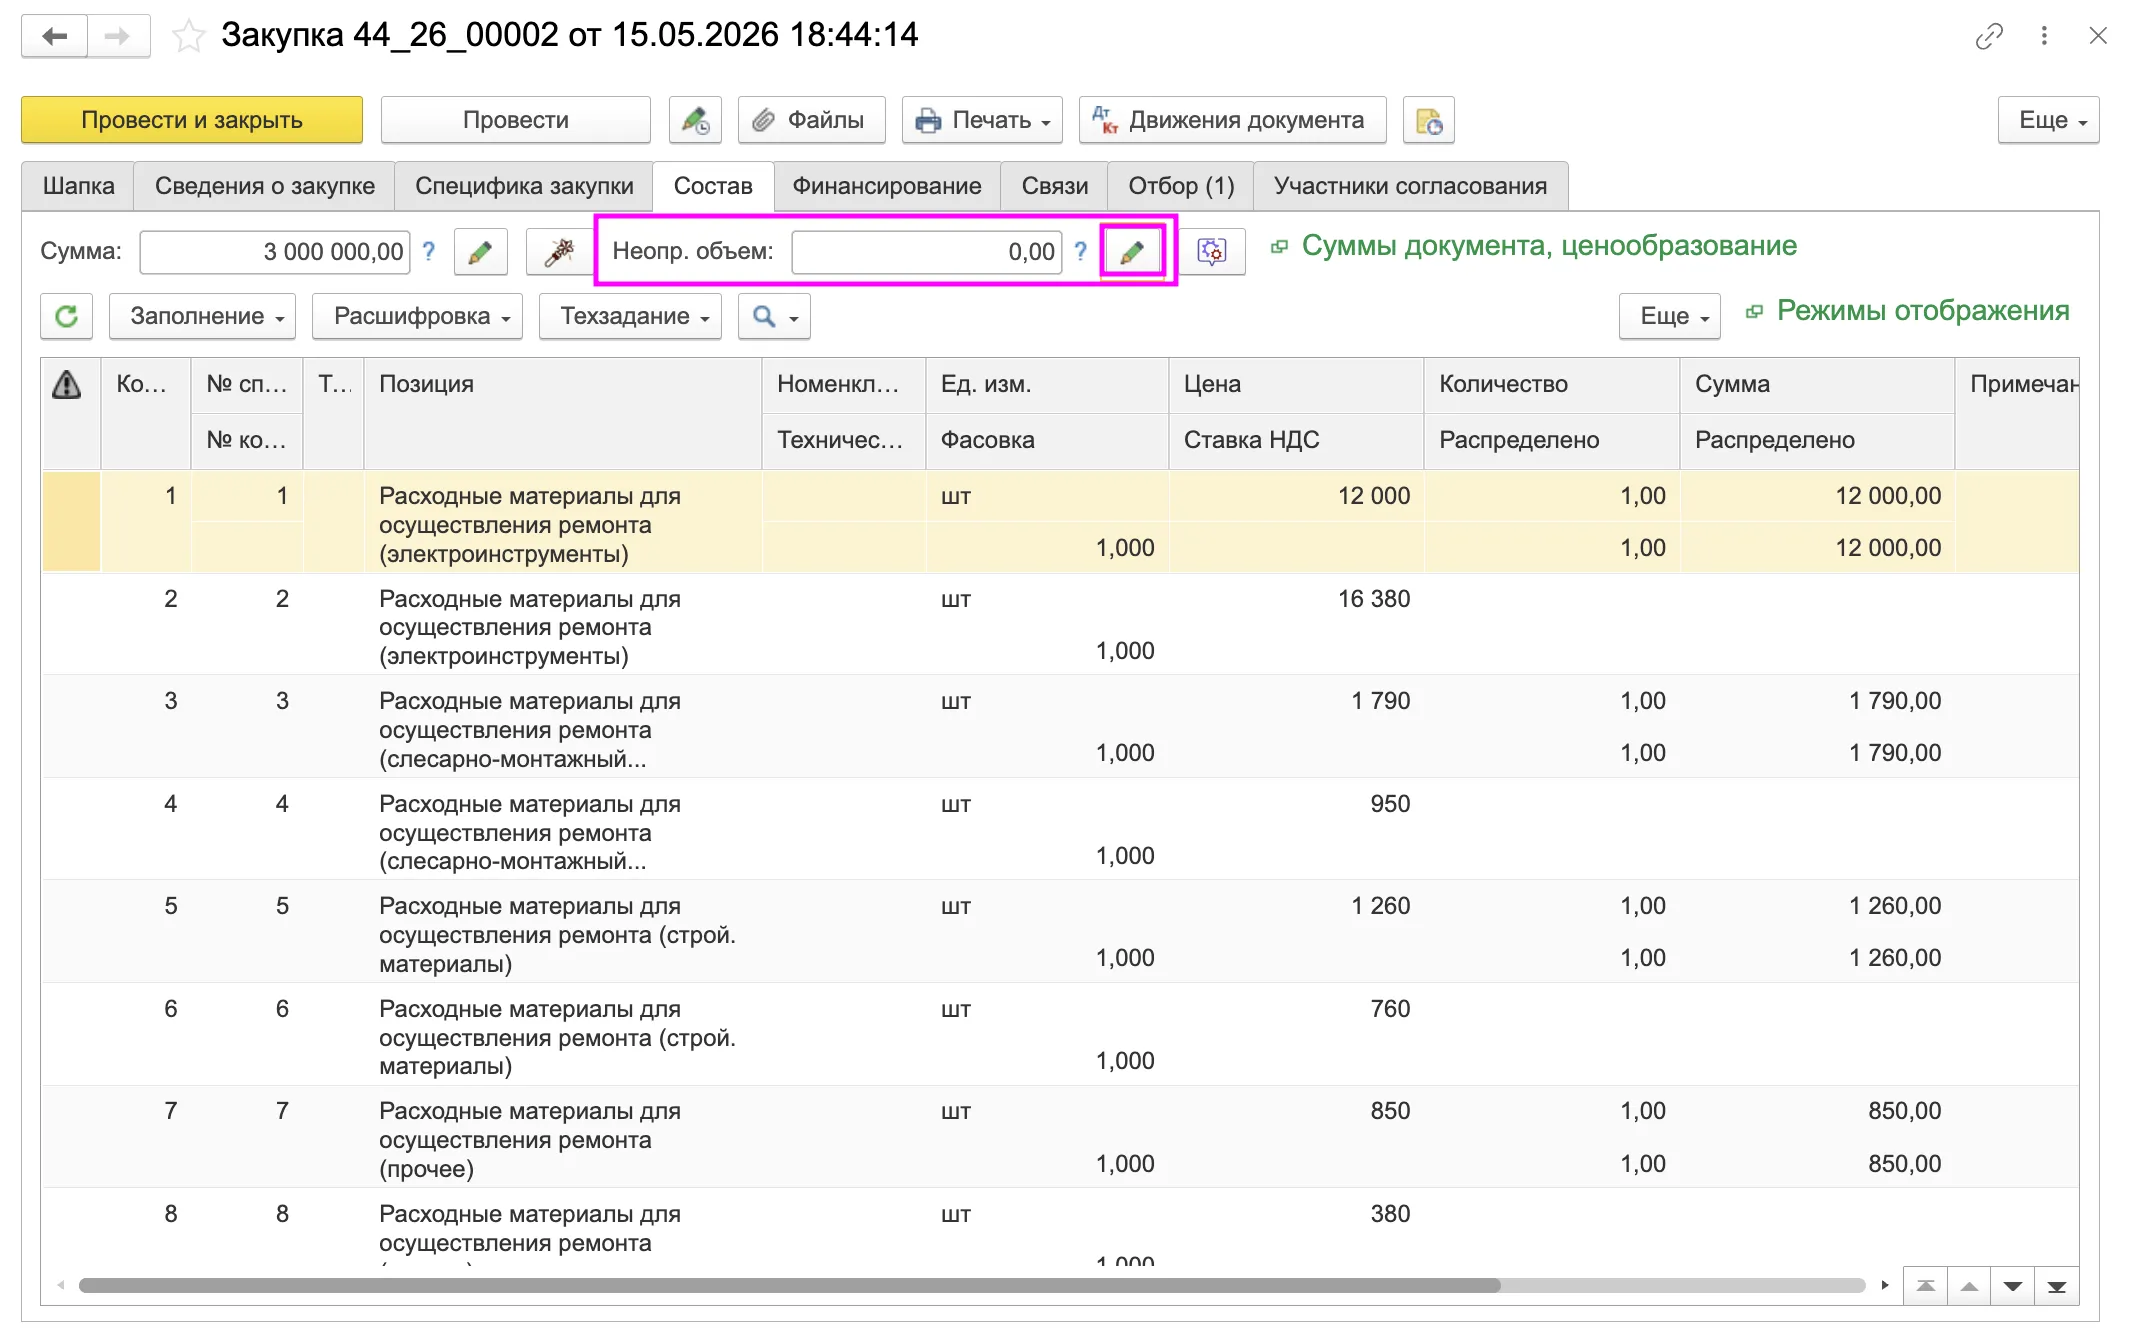Viewport: 2132px width, 1336px height.
Task: Copy link using chain icon
Action: click(x=1989, y=36)
